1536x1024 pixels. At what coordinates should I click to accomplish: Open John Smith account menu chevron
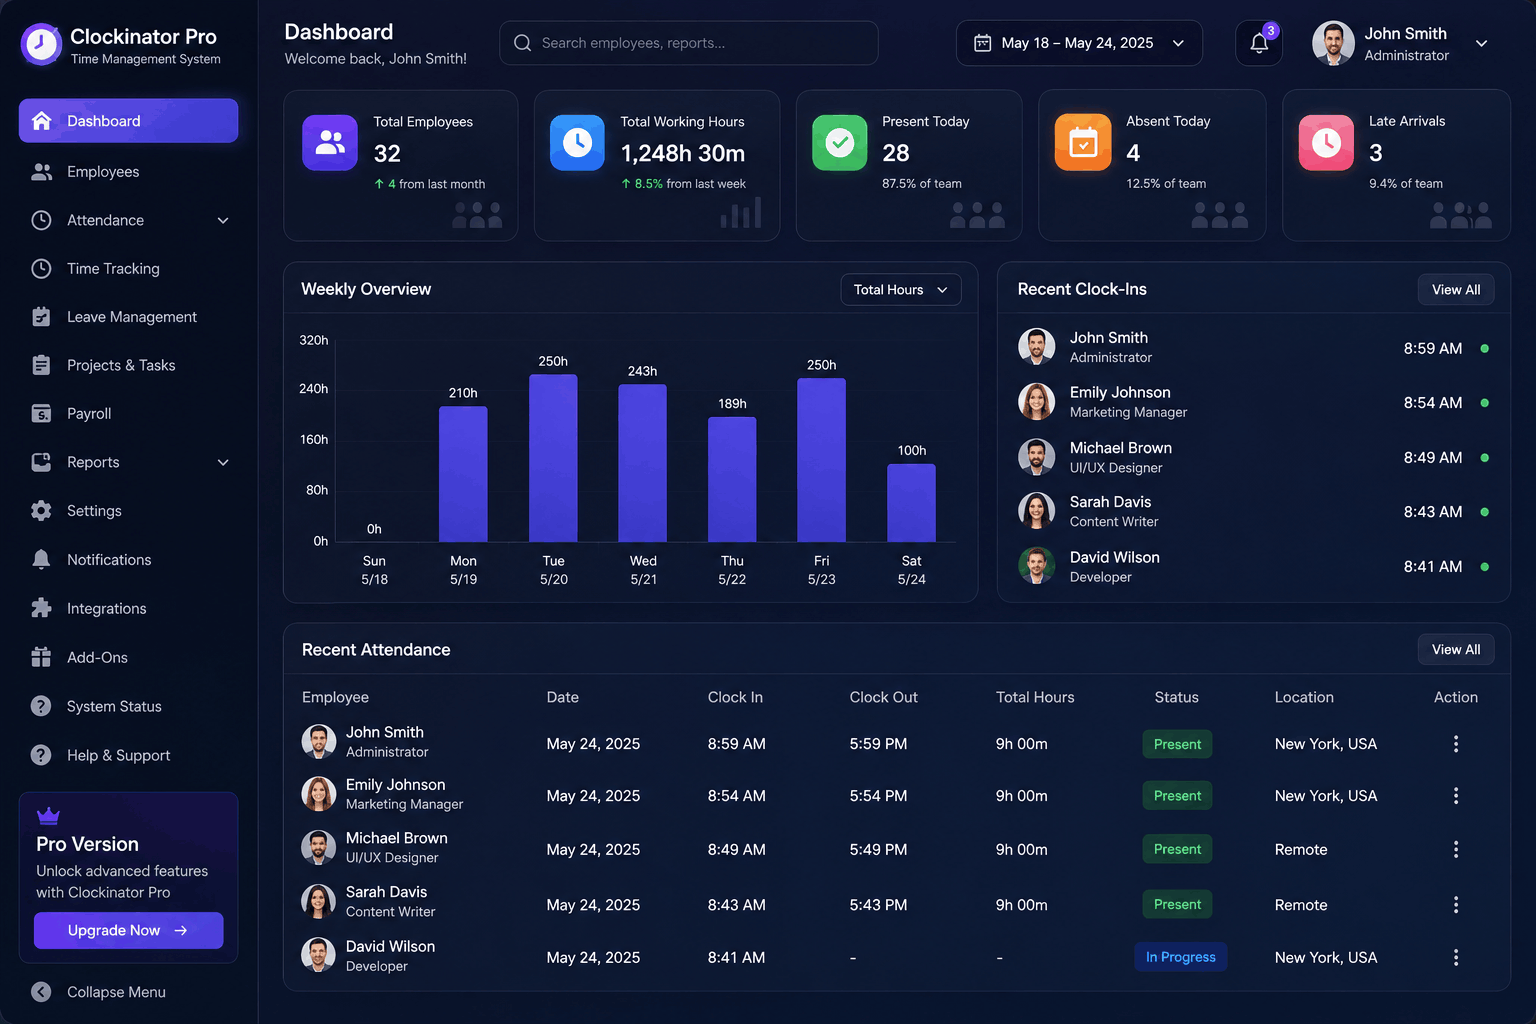[x=1482, y=43]
